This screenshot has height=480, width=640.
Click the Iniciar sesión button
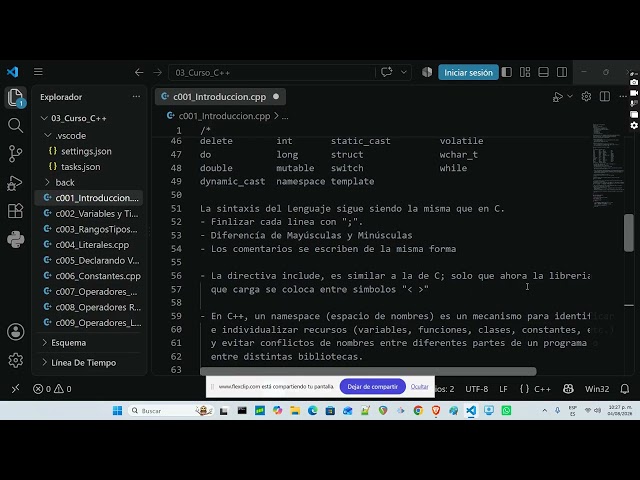point(468,72)
